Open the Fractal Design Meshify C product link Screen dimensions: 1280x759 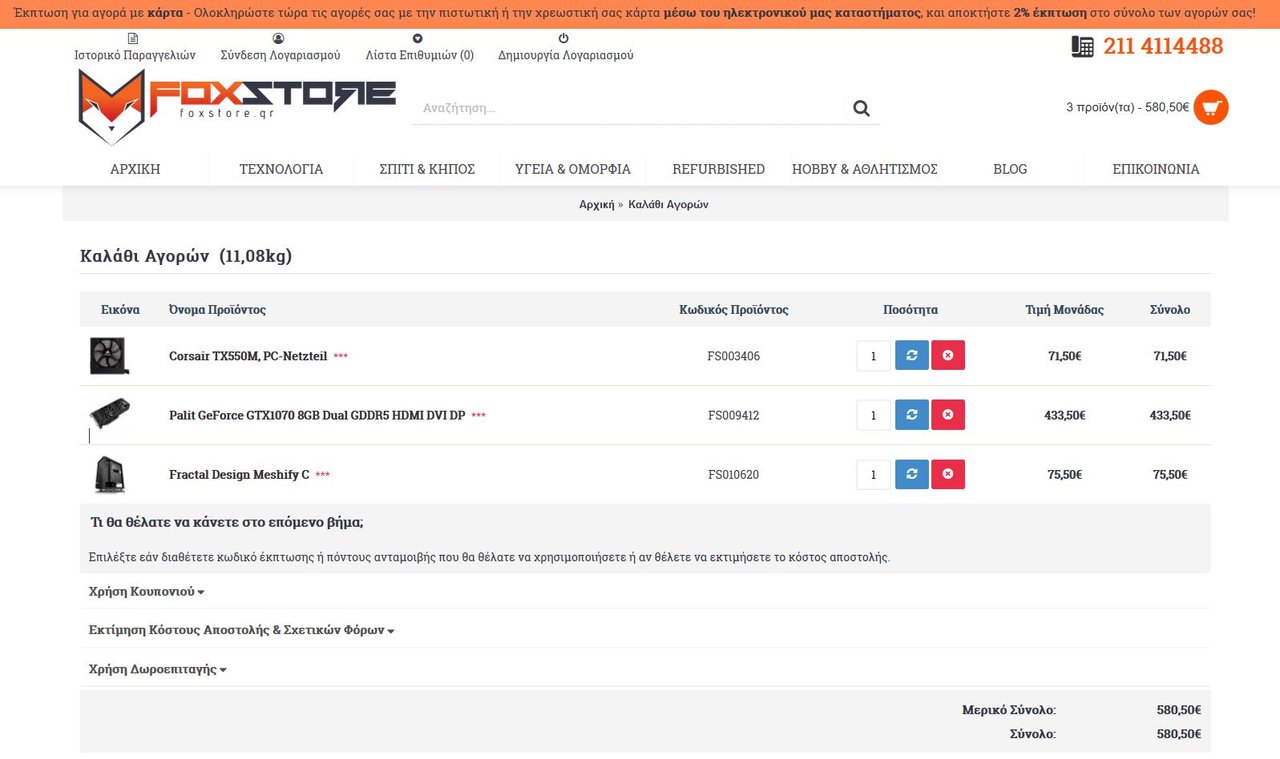tap(239, 474)
